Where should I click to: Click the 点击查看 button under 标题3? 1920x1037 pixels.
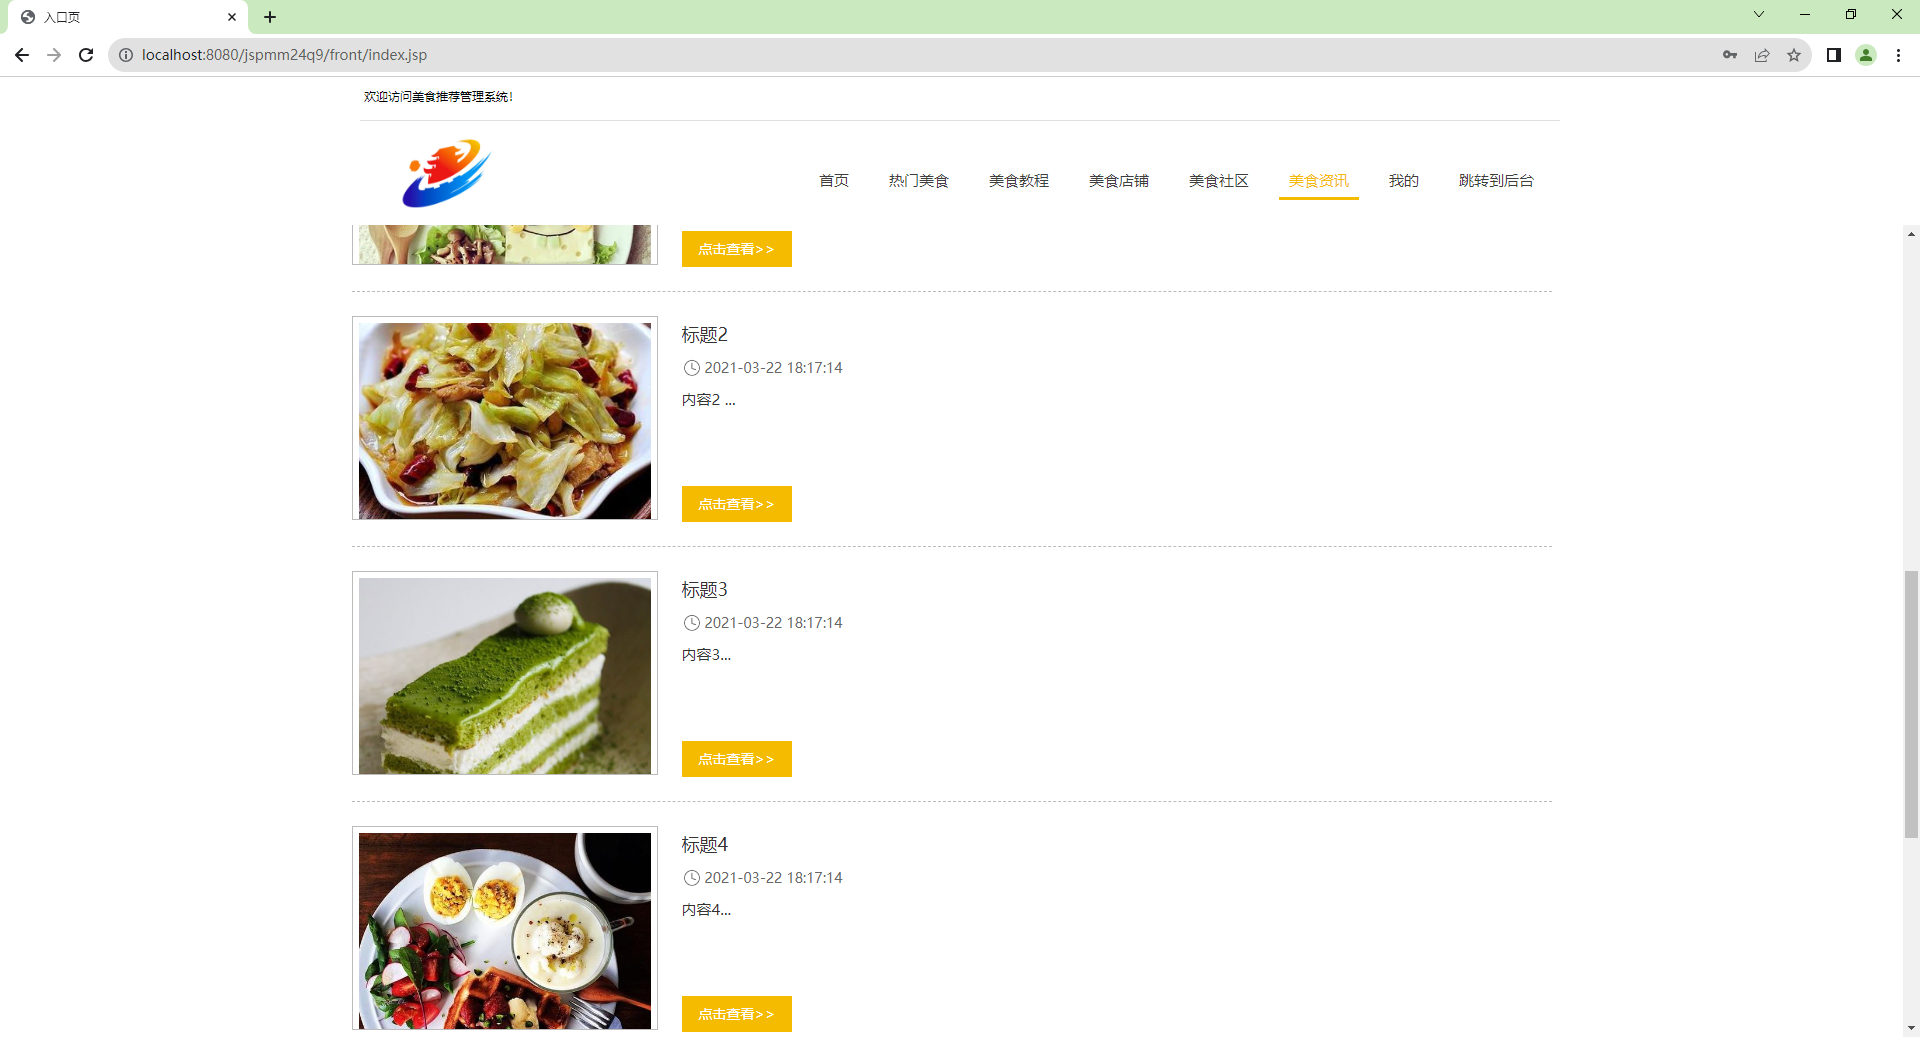point(736,759)
